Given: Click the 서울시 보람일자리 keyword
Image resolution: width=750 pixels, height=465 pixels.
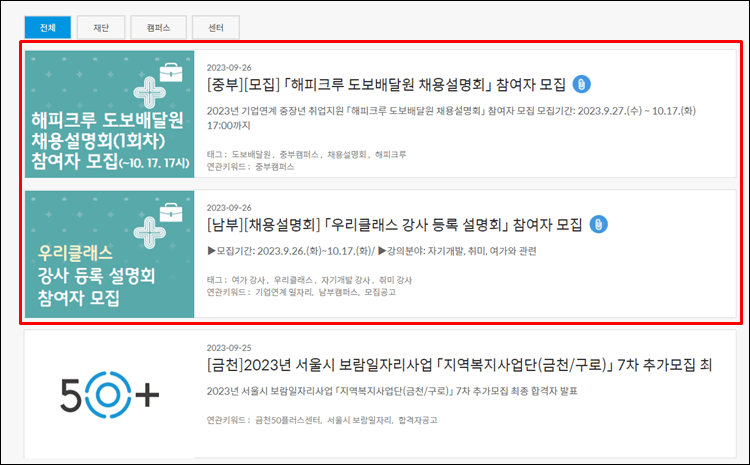Looking at the screenshot, I should [360, 421].
